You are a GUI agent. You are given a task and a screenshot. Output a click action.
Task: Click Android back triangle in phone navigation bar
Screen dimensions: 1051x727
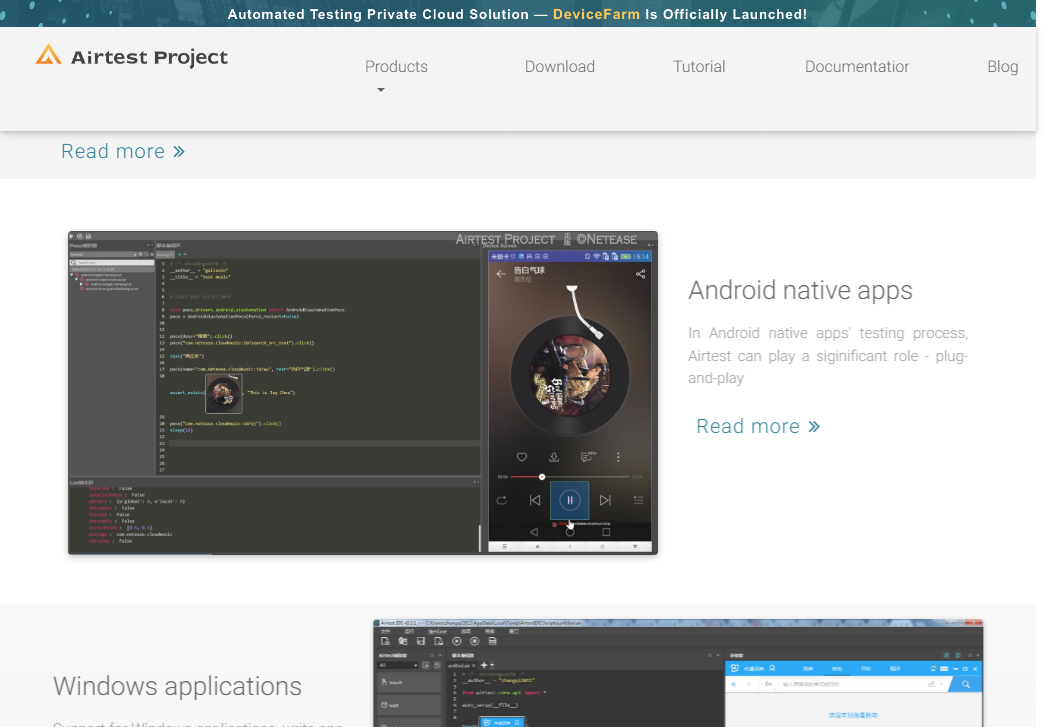point(534,532)
